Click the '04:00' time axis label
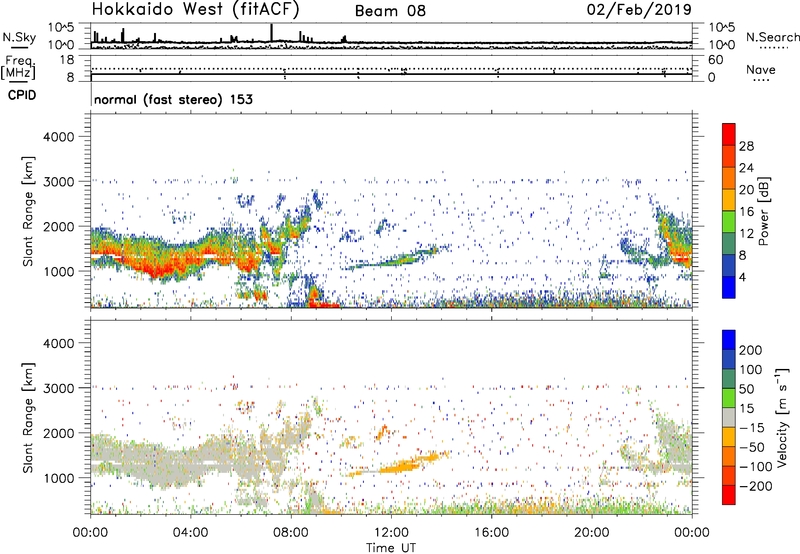 [x=190, y=533]
